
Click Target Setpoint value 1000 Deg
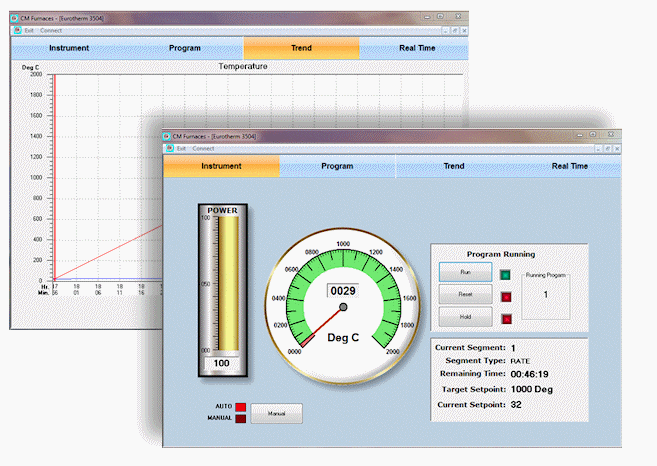pyautogui.click(x=532, y=389)
